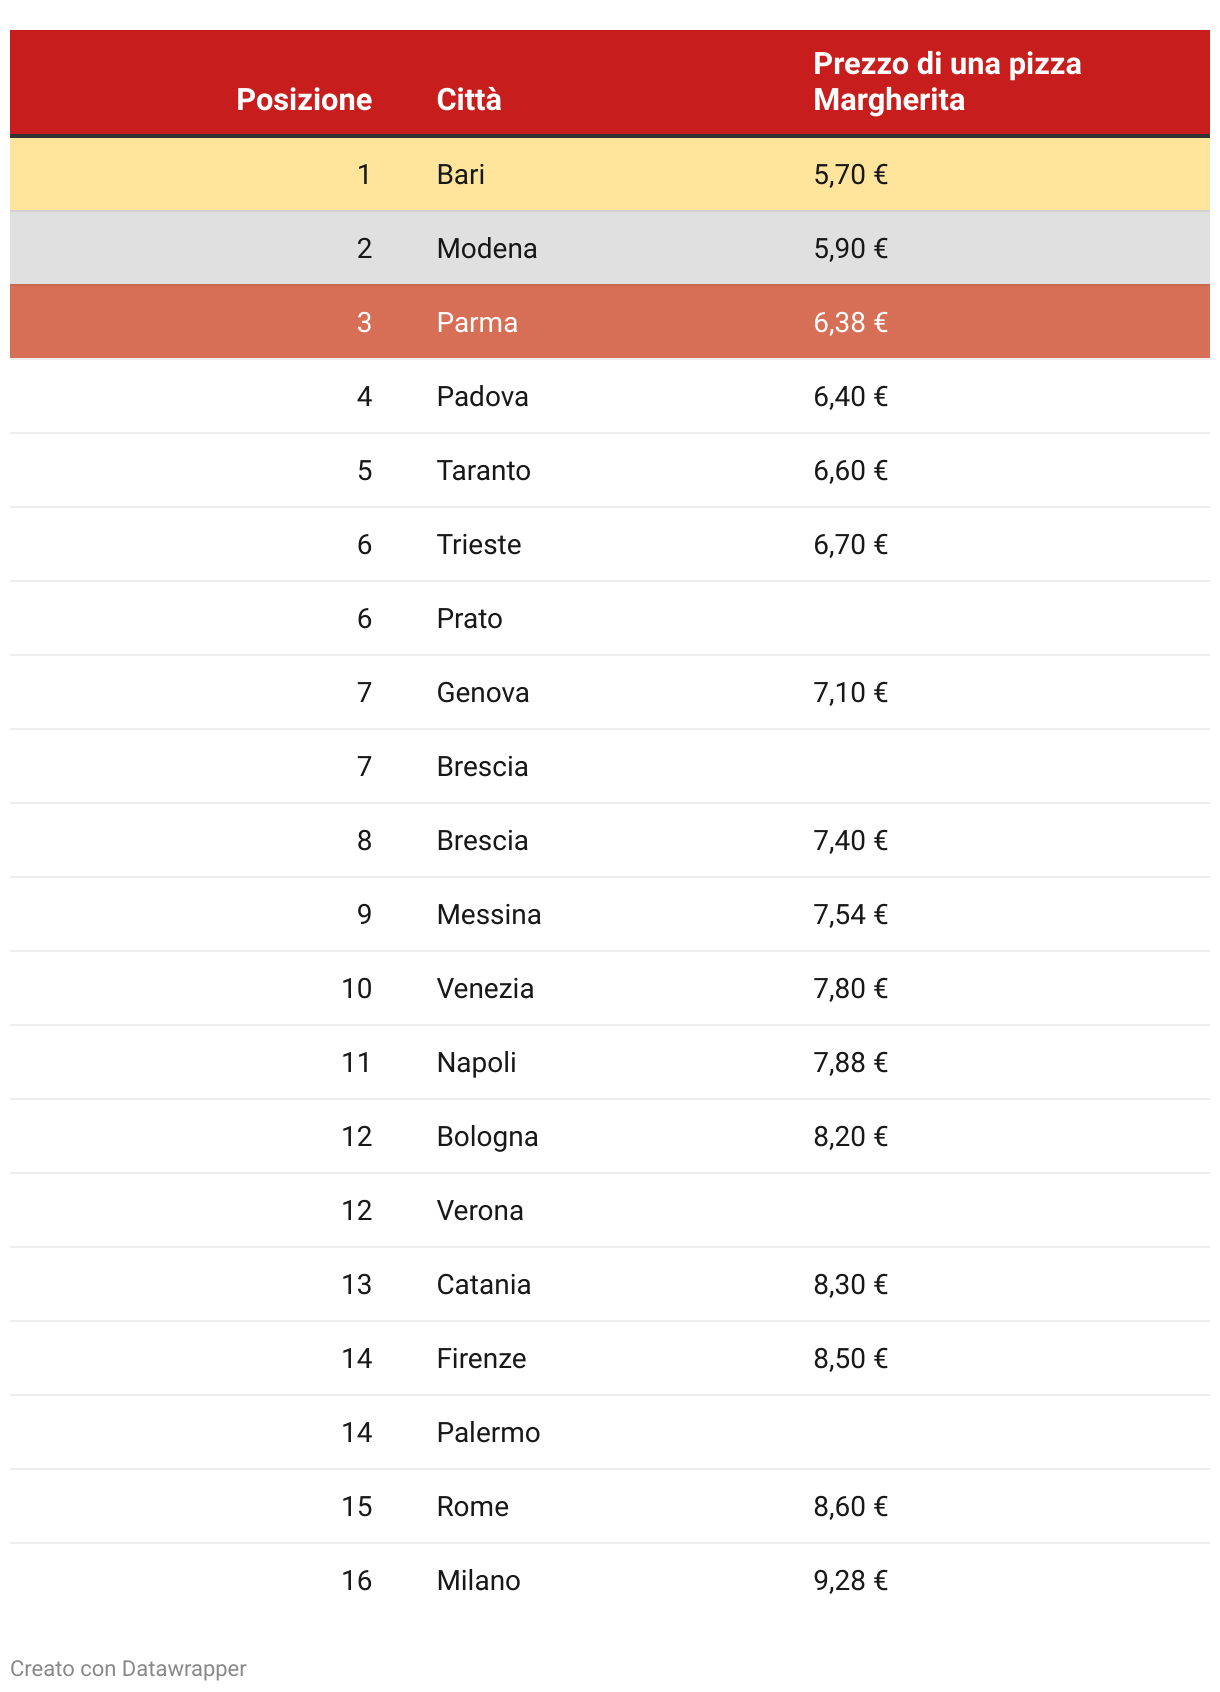The width and height of the screenshot is (1220, 1692).
Task: Click the Posizione column header
Action: pos(304,100)
